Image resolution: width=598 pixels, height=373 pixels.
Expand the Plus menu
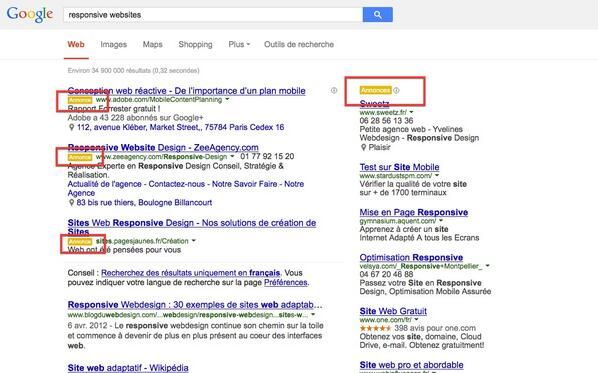tap(239, 44)
